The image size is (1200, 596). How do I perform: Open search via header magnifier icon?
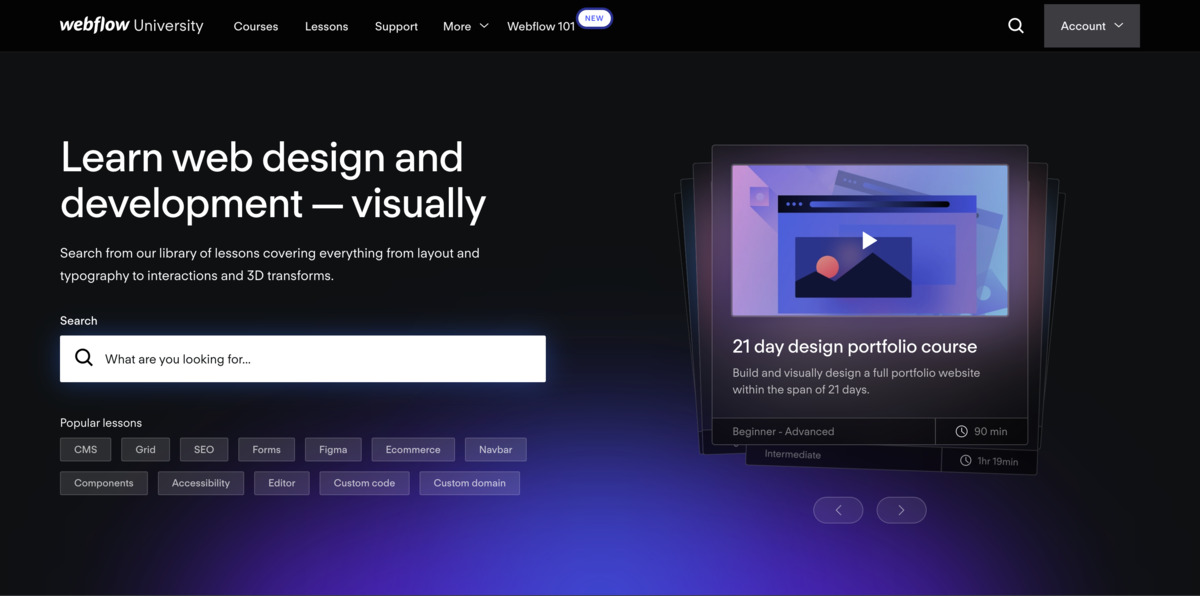1016,26
